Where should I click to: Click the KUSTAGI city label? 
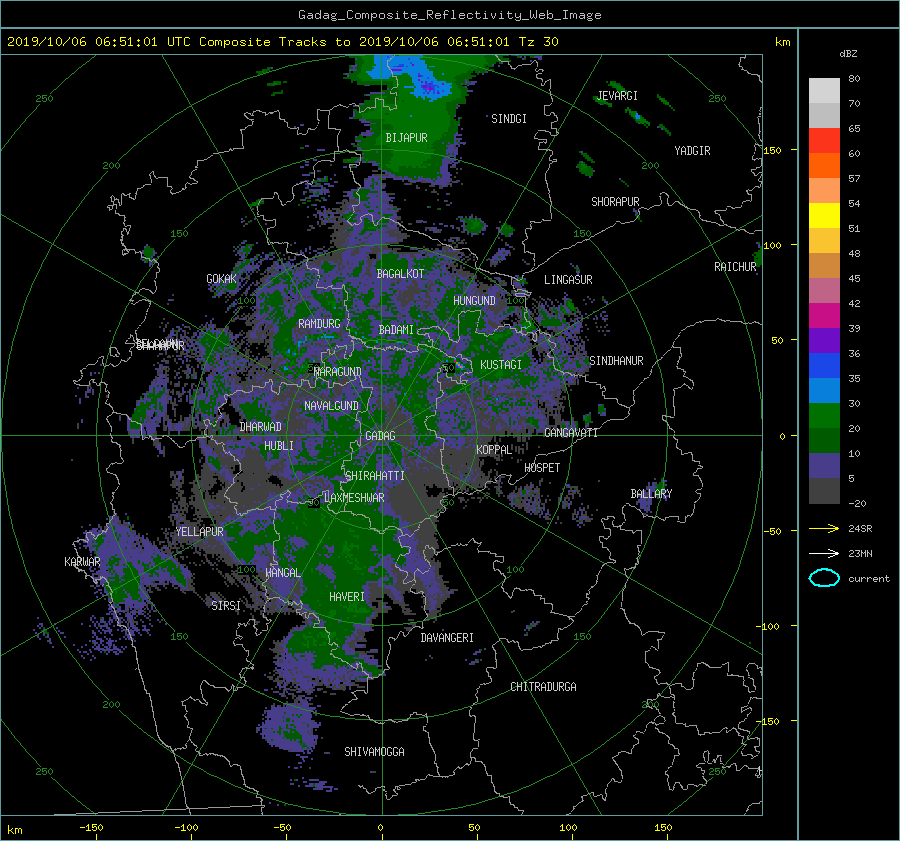tap(501, 365)
